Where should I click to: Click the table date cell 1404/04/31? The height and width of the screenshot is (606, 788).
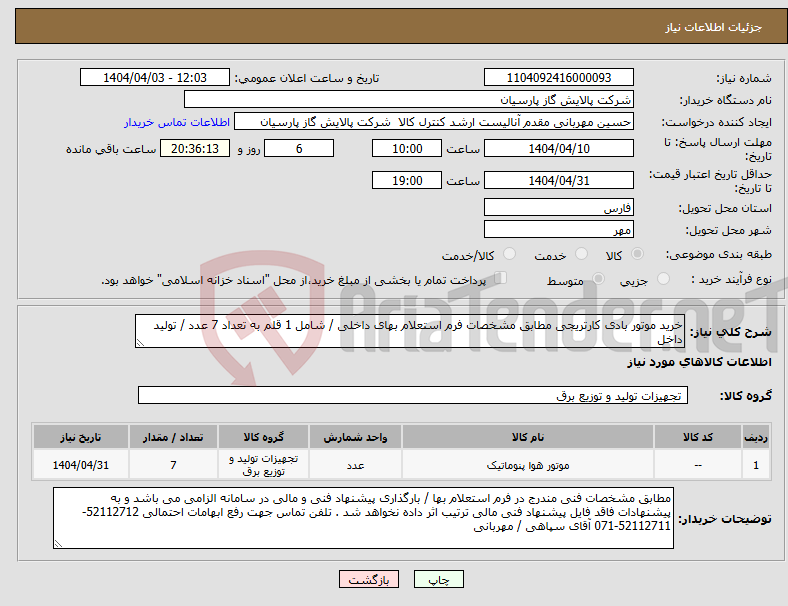(80, 465)
